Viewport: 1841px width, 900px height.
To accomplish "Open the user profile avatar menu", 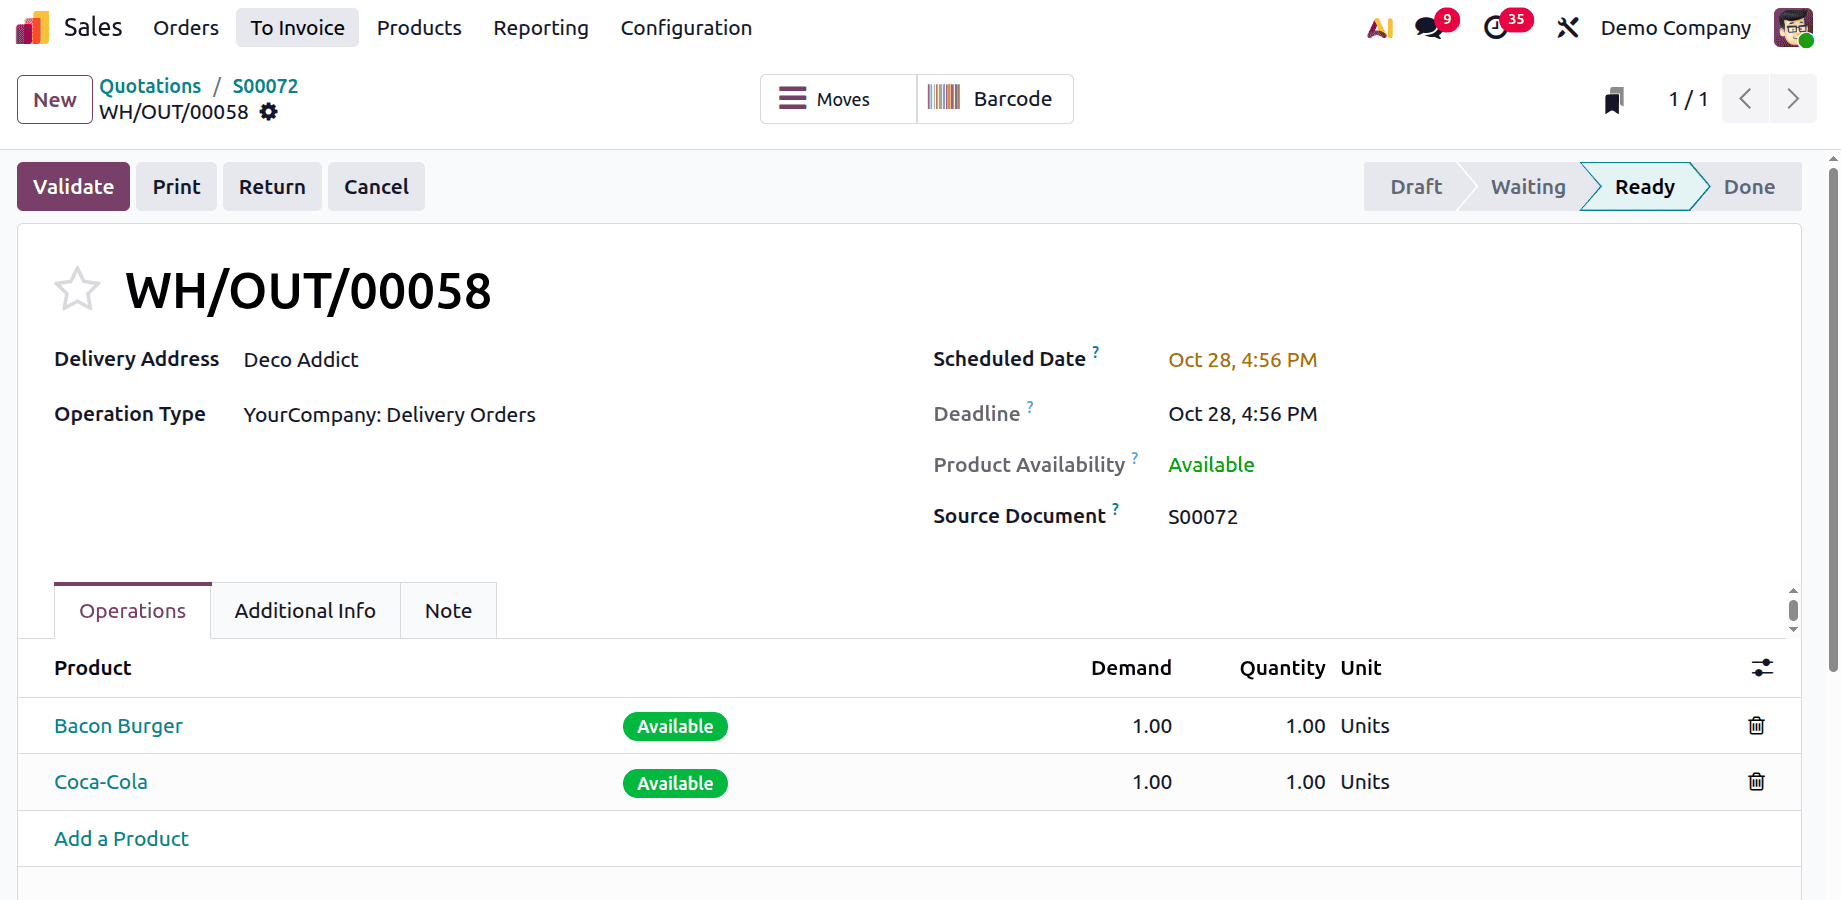I will pos(1793,27).
